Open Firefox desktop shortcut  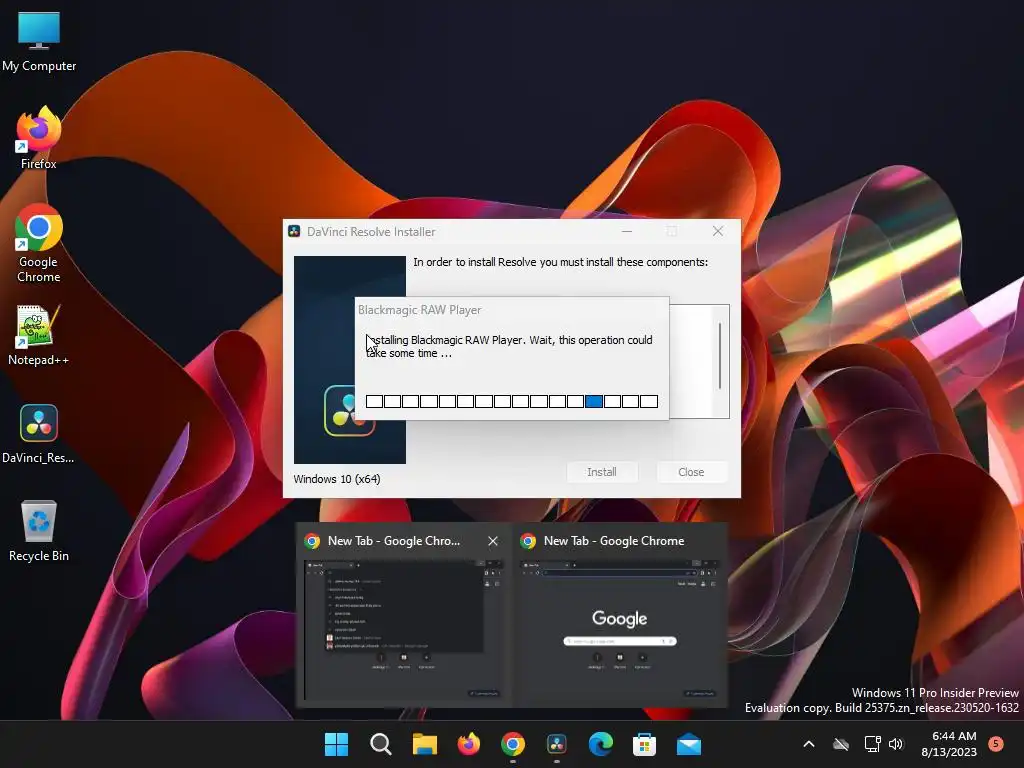click(x=39, y=138)
